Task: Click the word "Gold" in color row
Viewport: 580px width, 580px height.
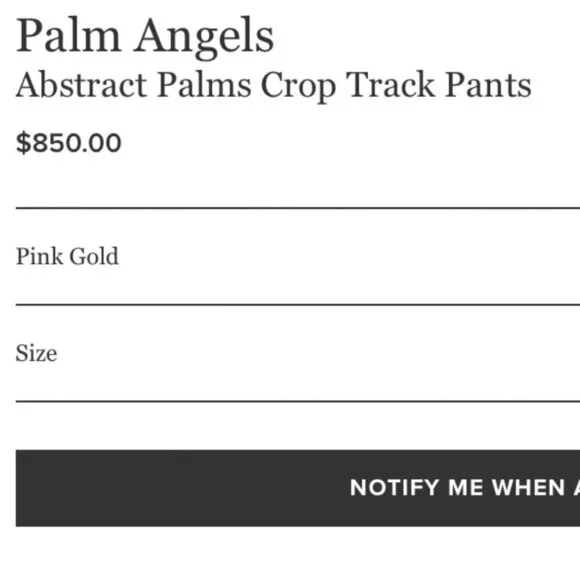Action: click(x=94, y=256)
